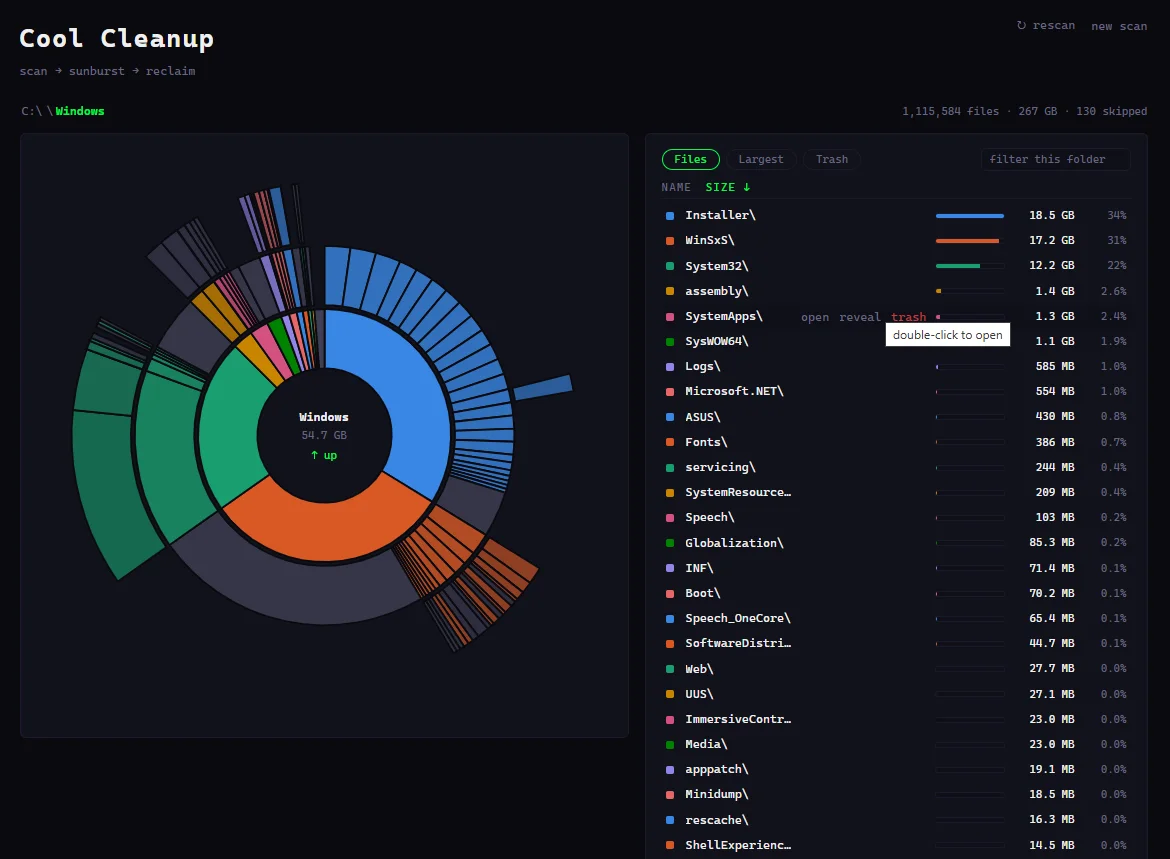Click the System32 size bar
The height and width of the screenshot is (859, 1170).
click(x=969, y=266)
